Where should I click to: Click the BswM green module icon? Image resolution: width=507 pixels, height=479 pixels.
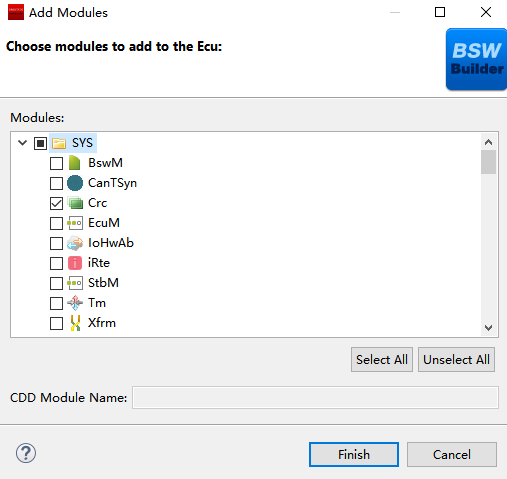[75, 163]
